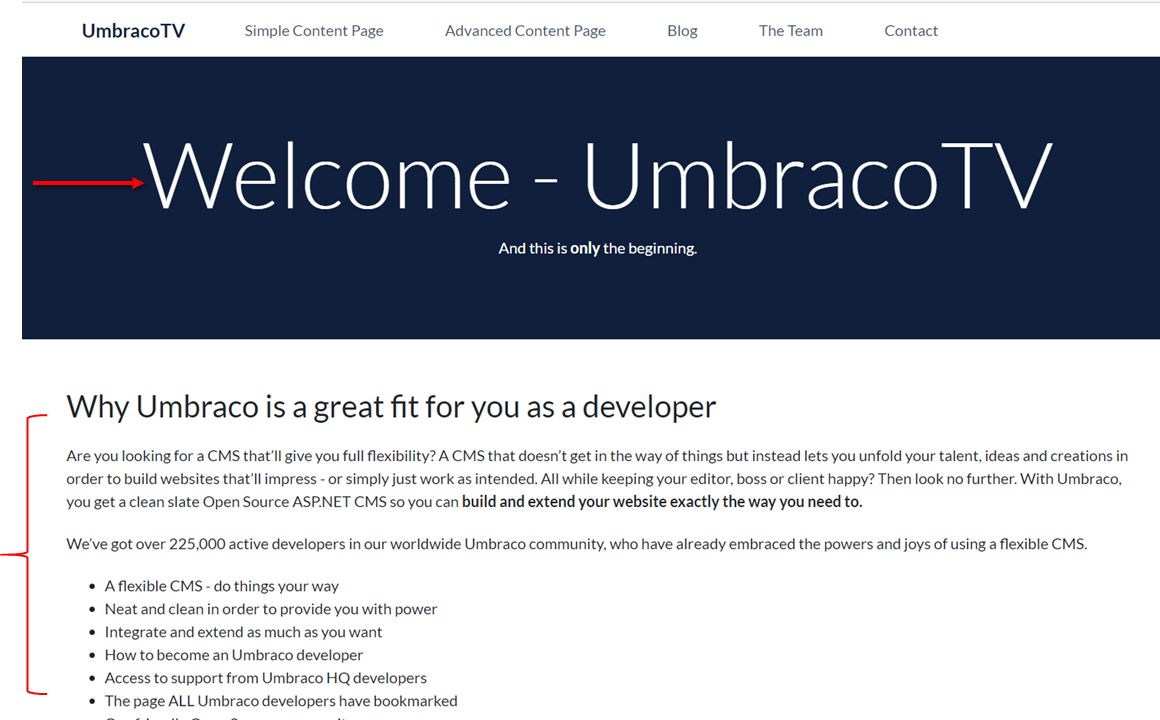The width and height of the screenshot is (1160, 720).
Task: Navigate to The Team page
Action: point(791,30)
